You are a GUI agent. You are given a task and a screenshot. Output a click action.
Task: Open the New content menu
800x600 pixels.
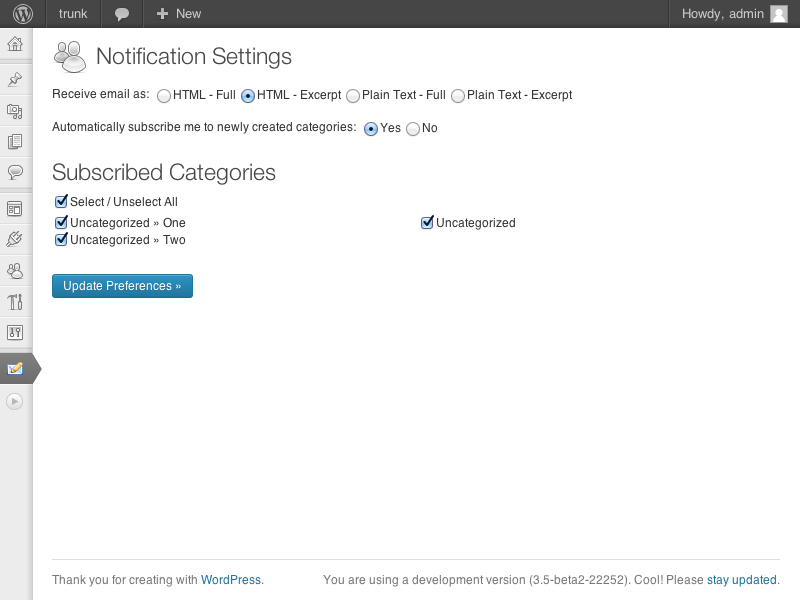click(179, 14)
